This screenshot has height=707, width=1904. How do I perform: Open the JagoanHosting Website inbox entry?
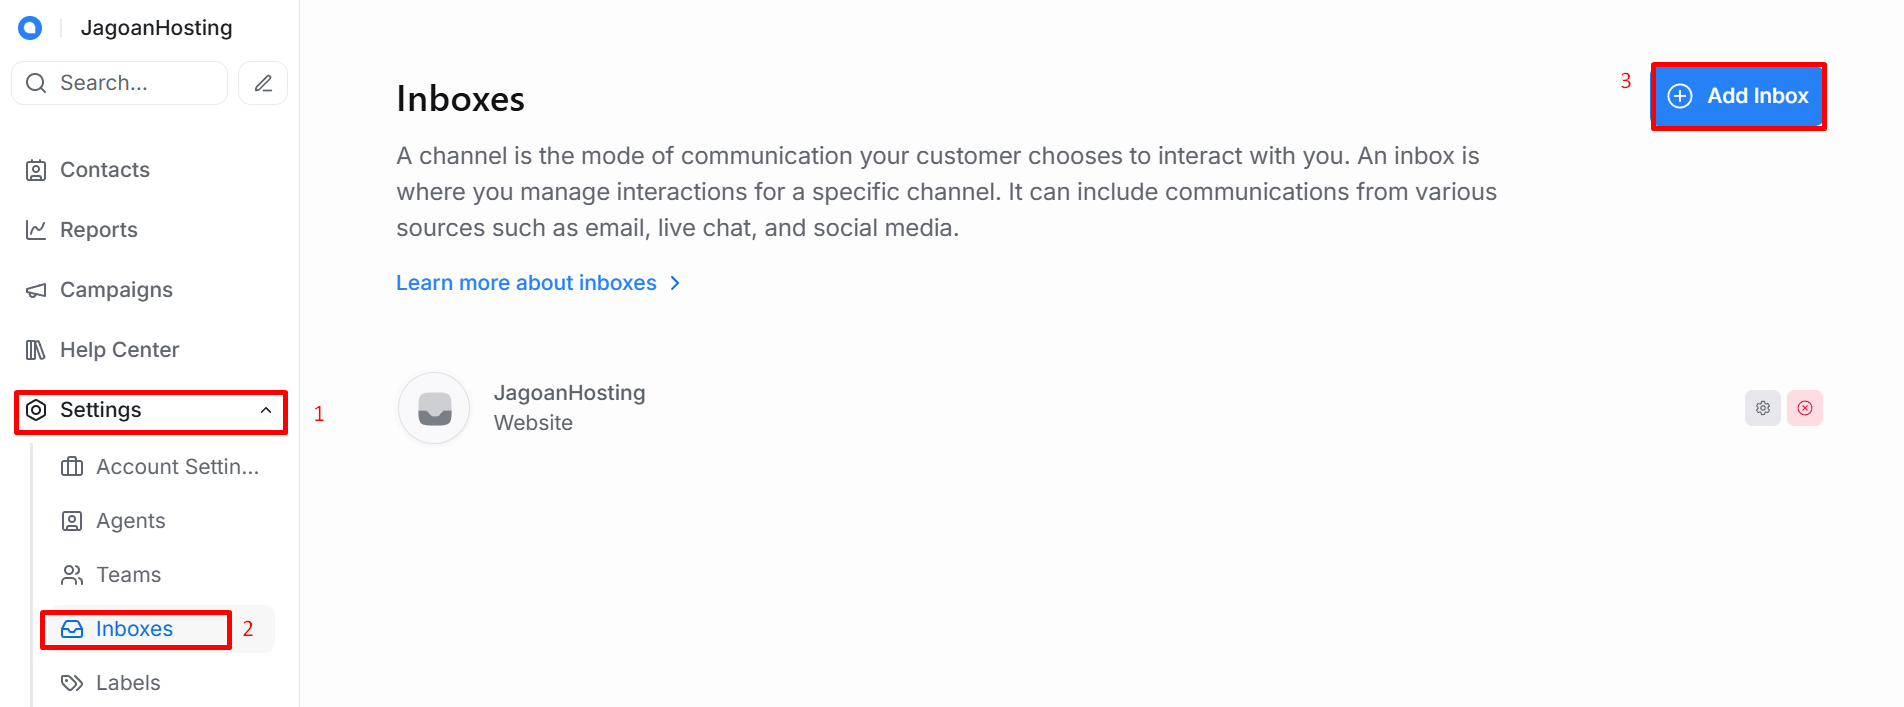(1110, 408)
